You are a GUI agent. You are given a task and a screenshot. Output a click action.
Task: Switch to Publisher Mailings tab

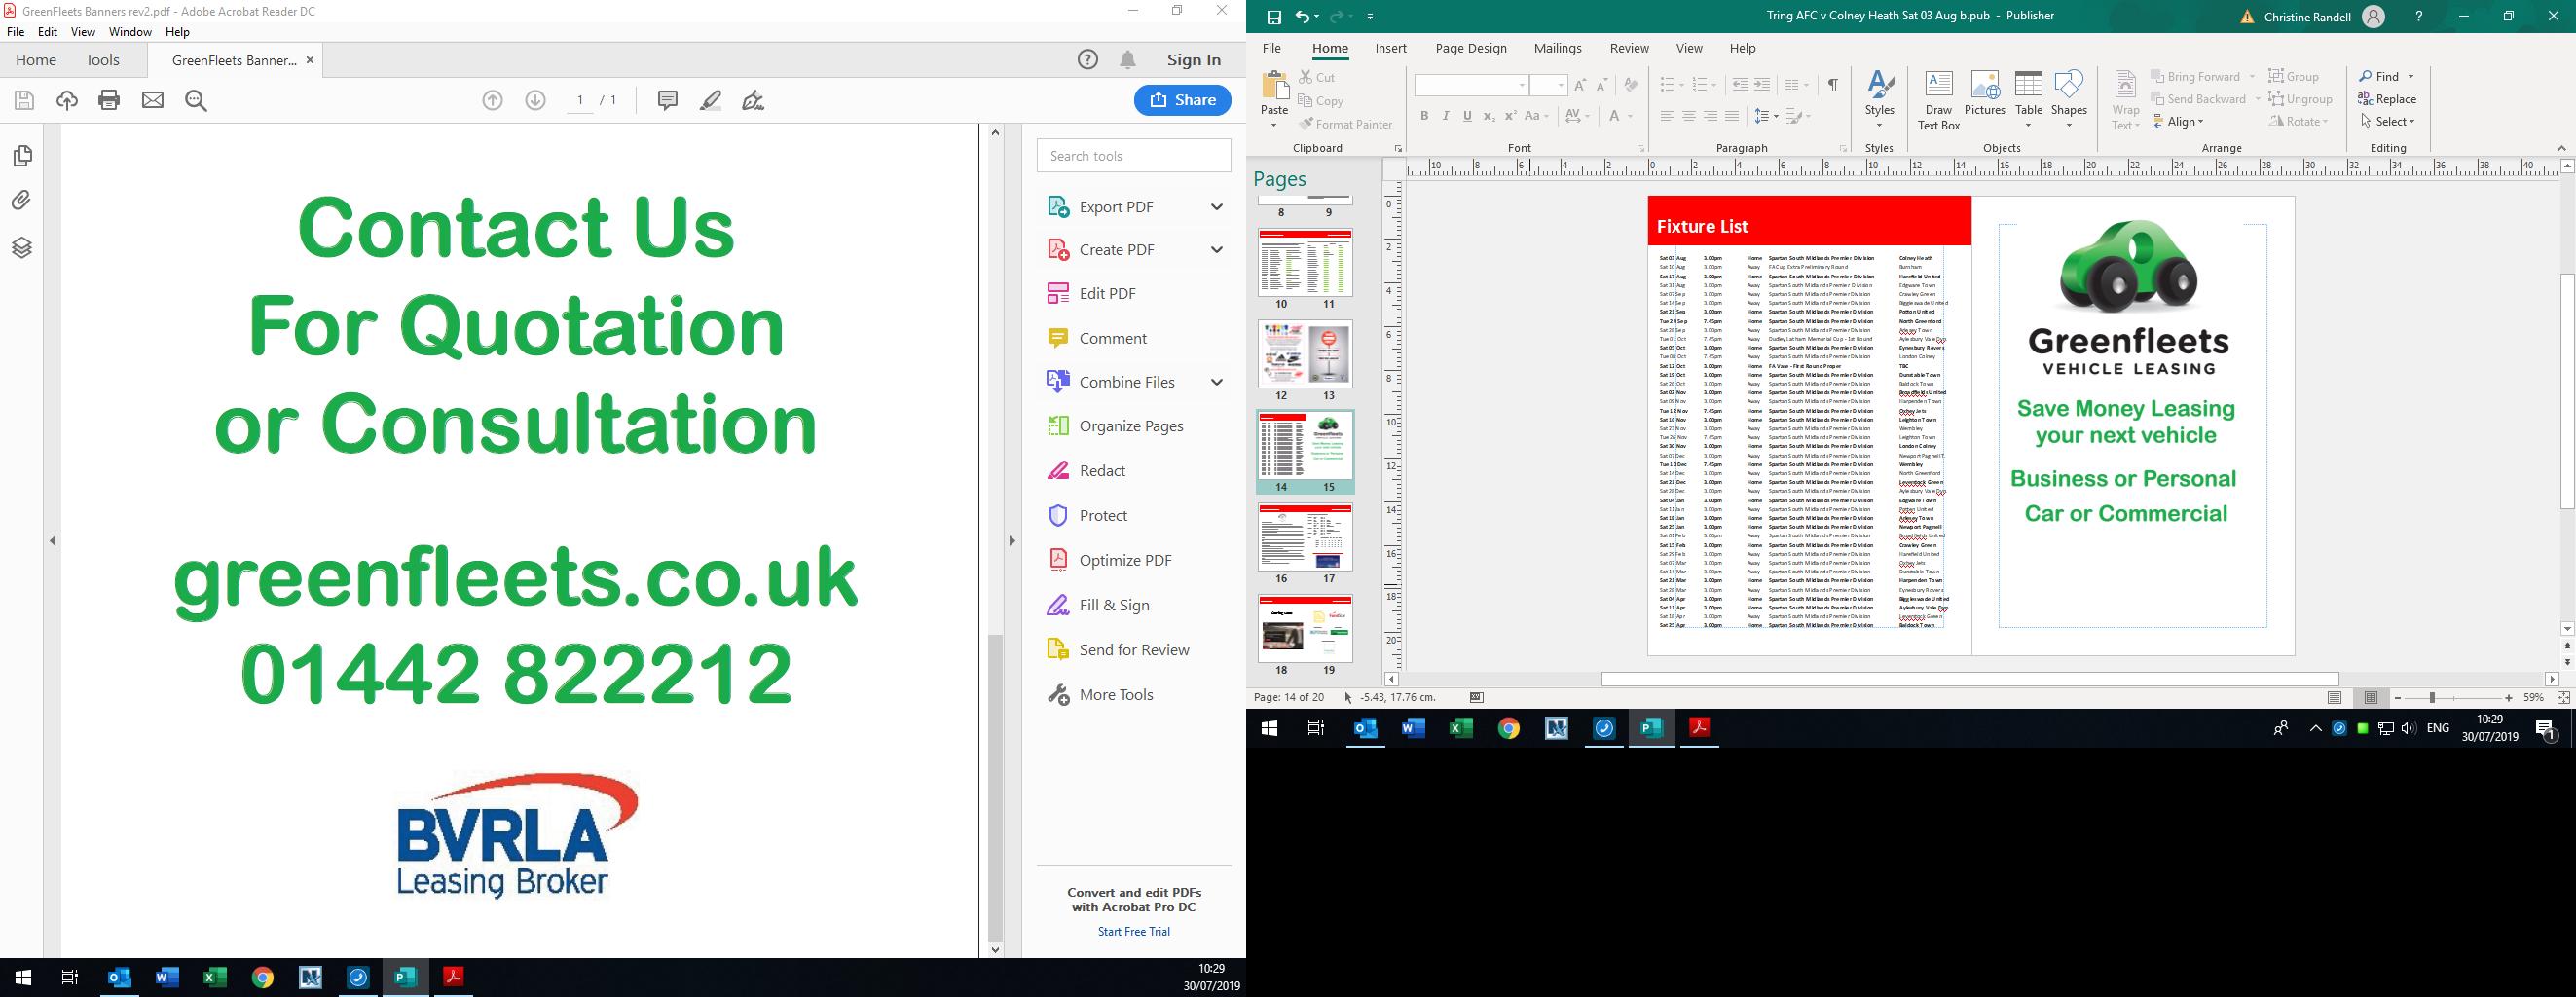point(1558,48)
